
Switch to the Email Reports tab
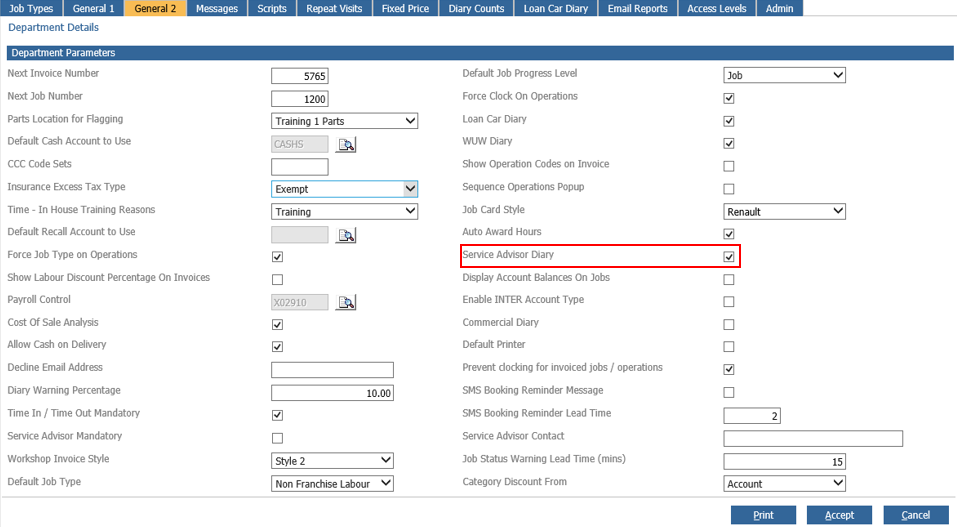(x=637, y=8)
